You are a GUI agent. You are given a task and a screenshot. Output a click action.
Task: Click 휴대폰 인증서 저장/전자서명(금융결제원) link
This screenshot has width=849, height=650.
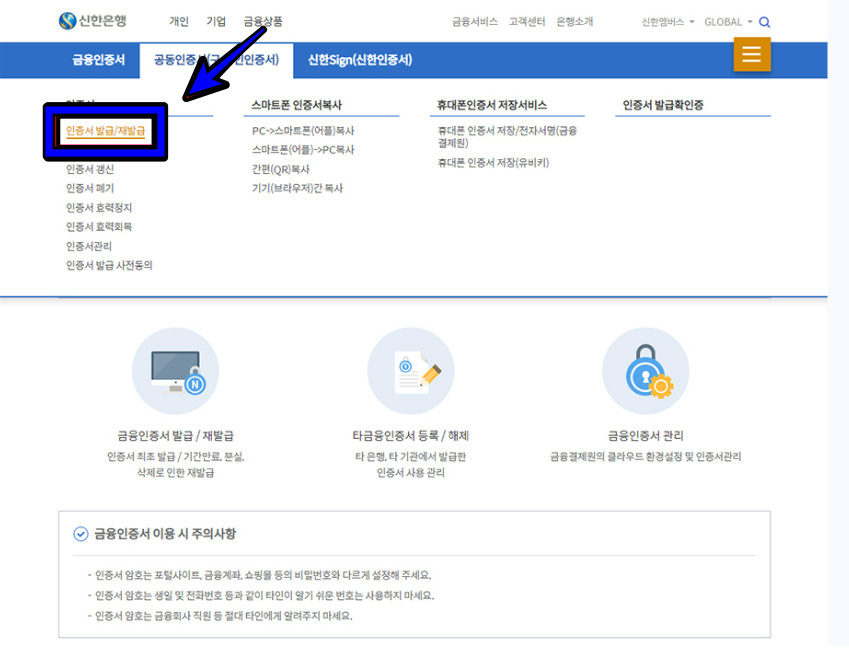click(x=507, y=137)
